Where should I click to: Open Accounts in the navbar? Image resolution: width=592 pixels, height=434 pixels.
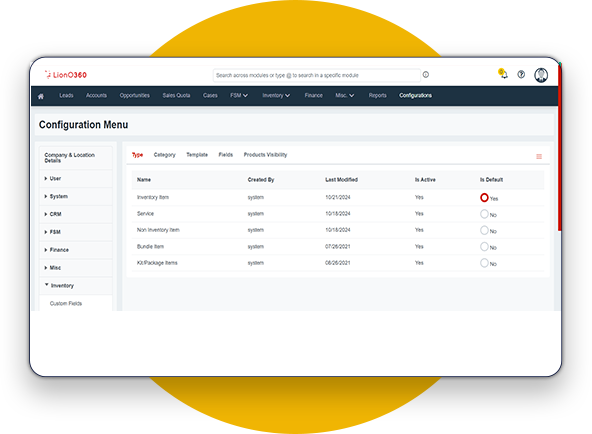[96, 95]
